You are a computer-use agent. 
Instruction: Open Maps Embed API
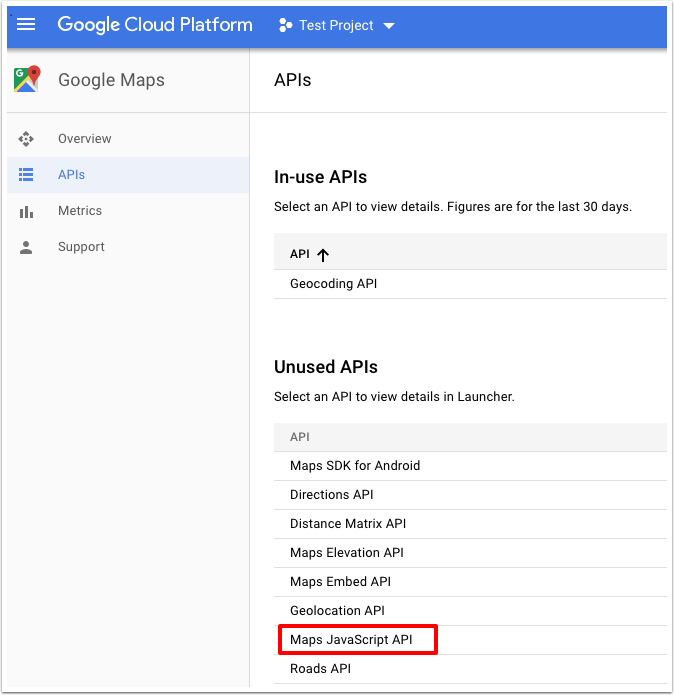click(x=470, y=582)
